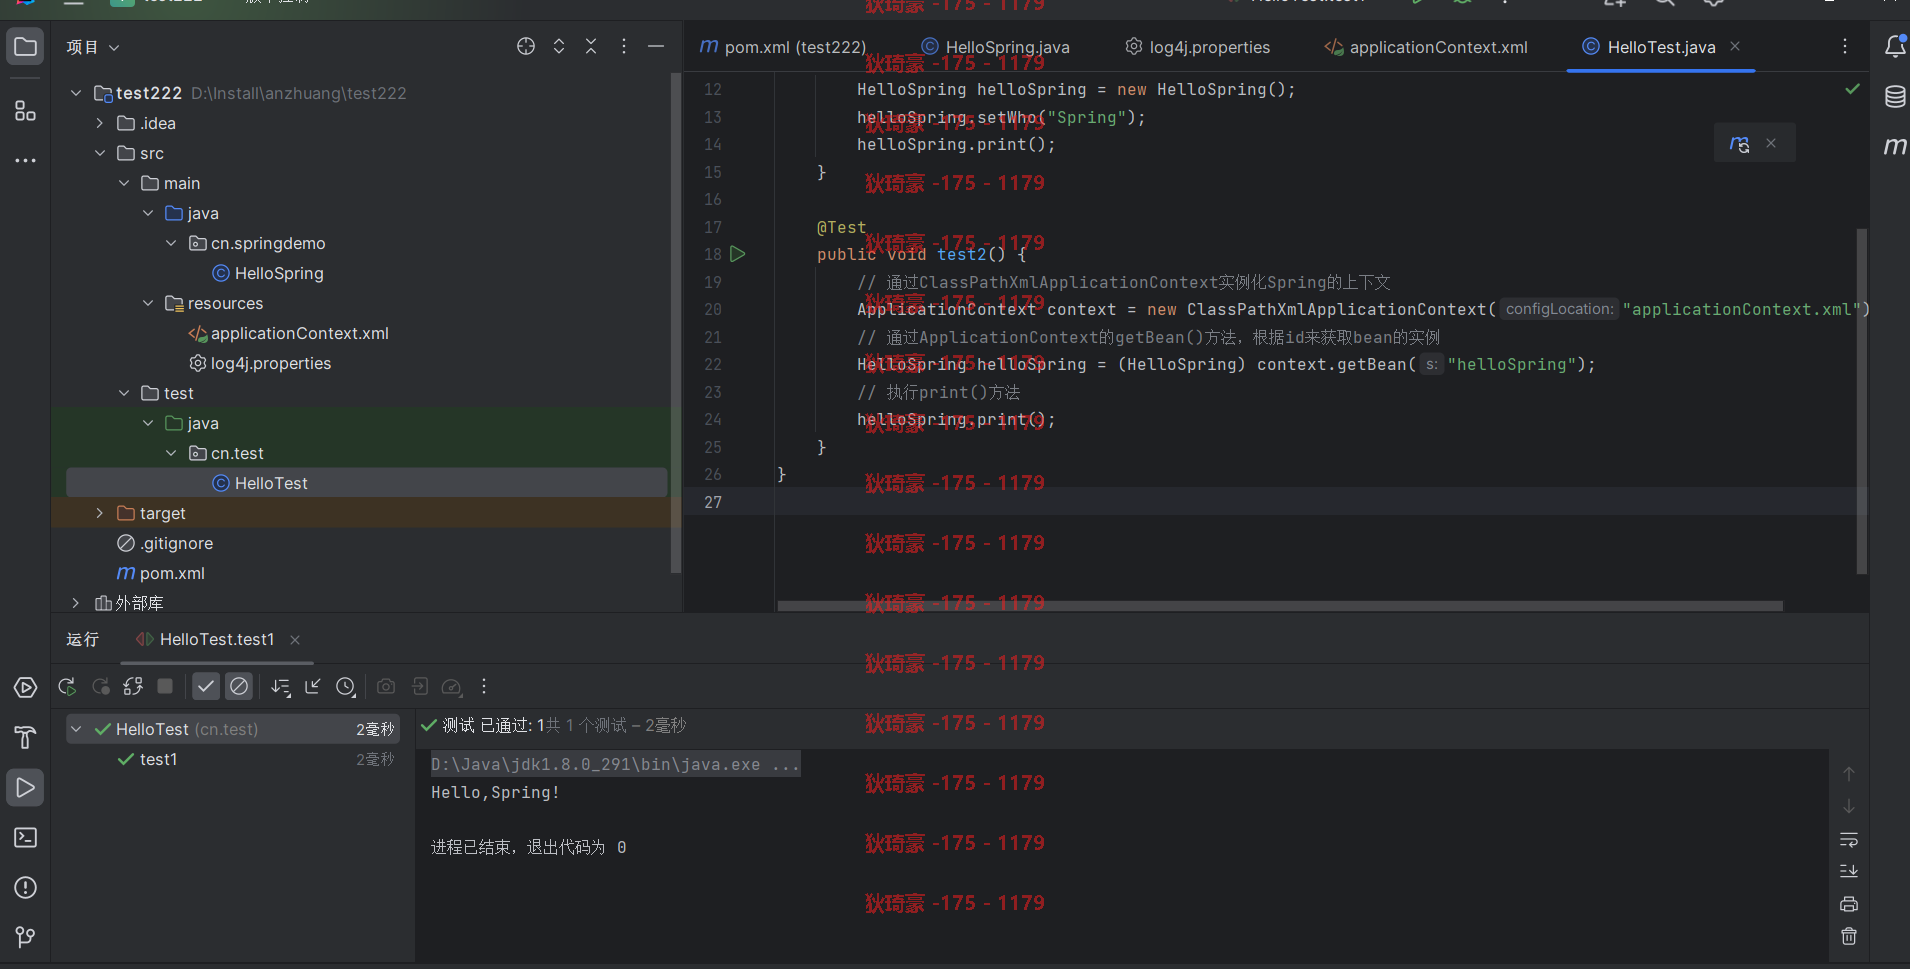Dismiss the floating Maven reload popup
The height and width of the screenshot is (969, 1910).
click(1771, 143)
